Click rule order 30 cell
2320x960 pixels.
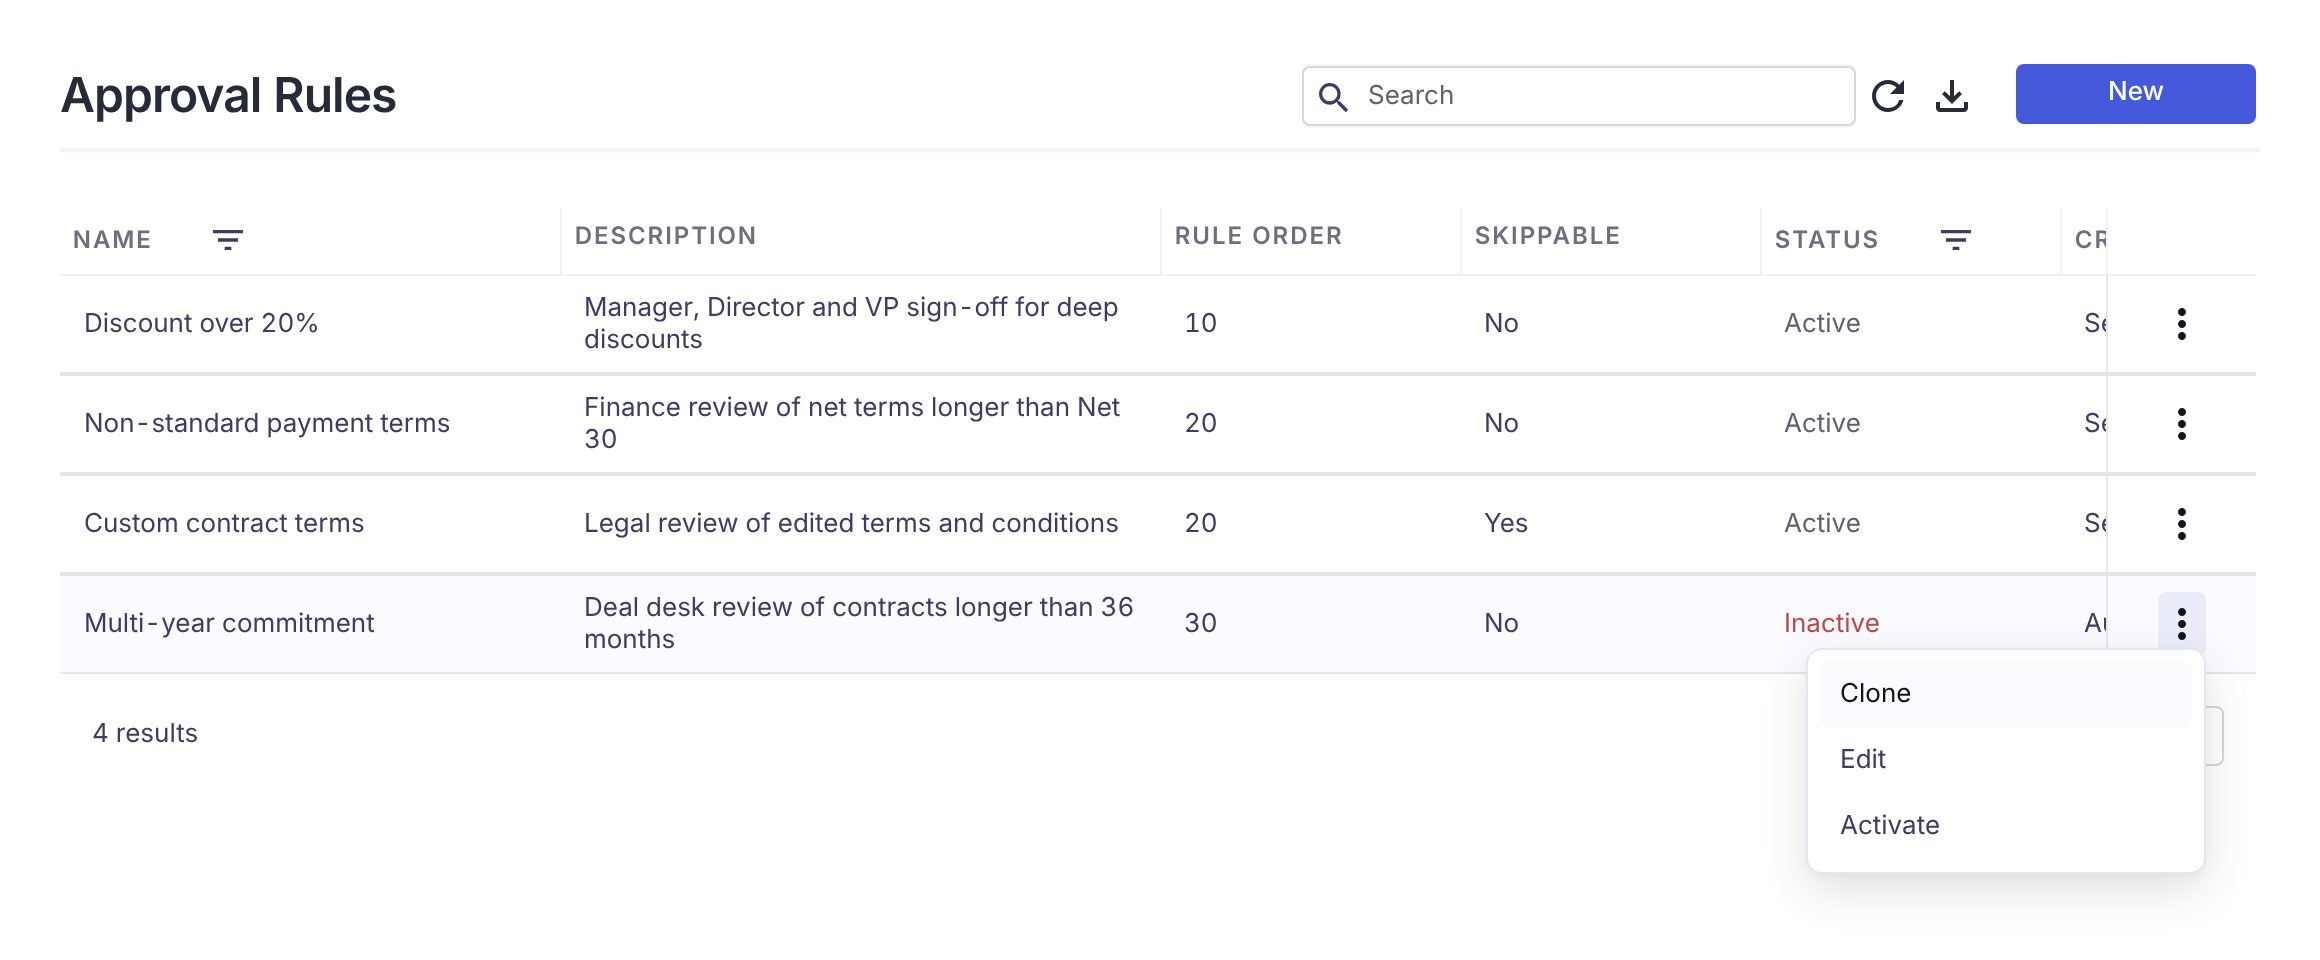click(1200, 623)
